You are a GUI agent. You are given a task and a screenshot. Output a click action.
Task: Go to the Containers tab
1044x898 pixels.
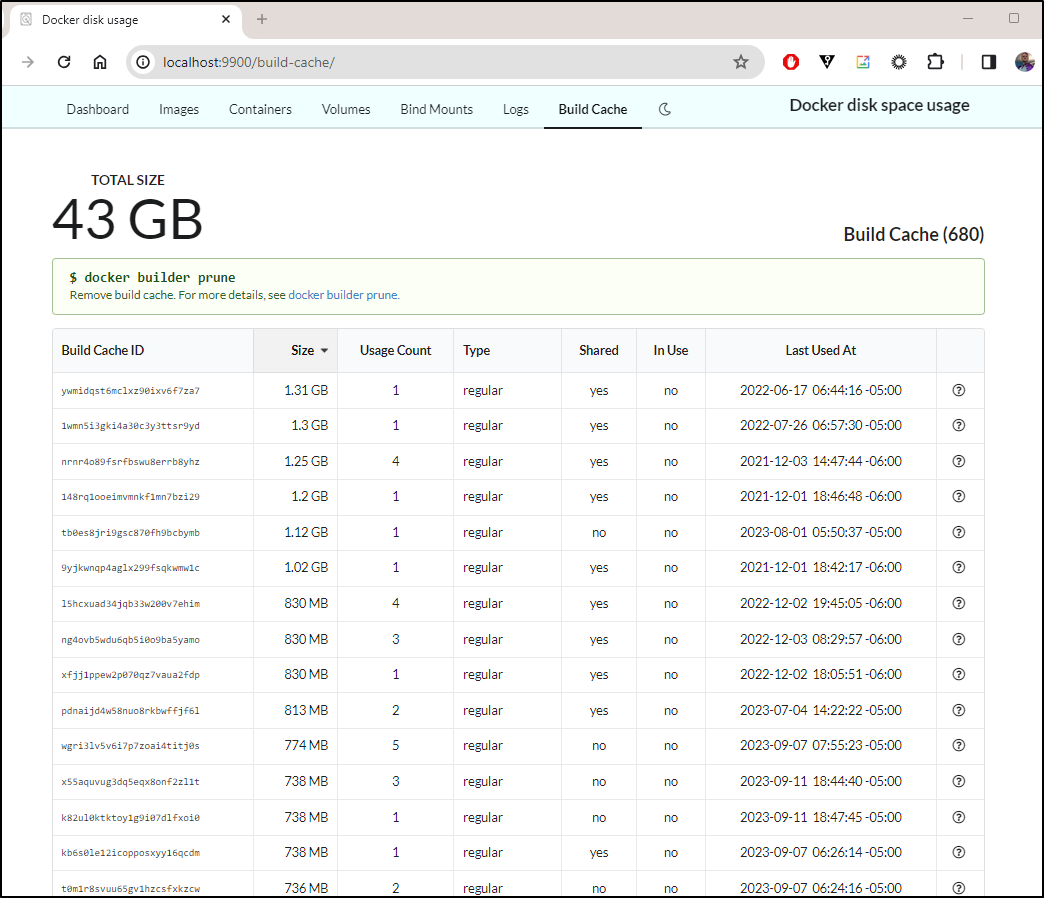pos(260,109)
